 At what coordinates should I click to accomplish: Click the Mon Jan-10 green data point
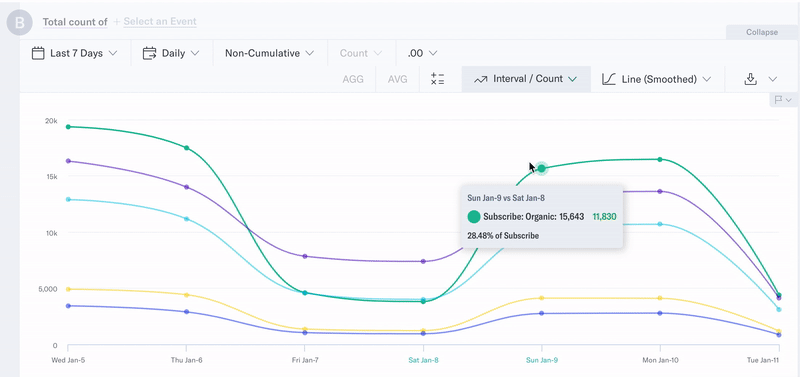click(x=660, y=160)
